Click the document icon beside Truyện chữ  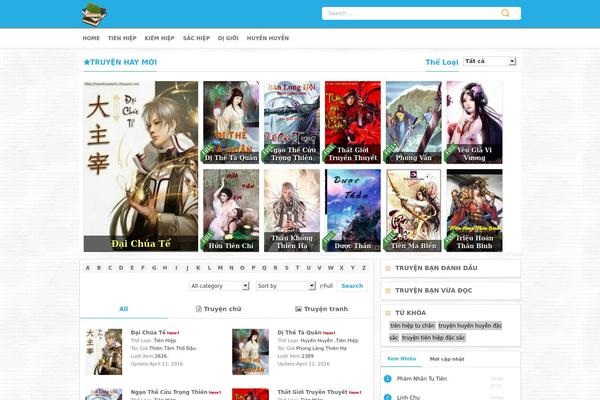(199, 309)
